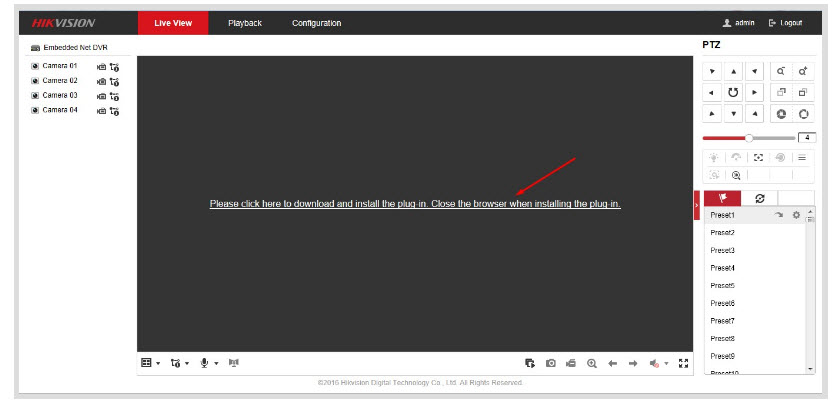833x404 pixels.
Task: Select Preset5 in the preset list
Action: point(722,286)
